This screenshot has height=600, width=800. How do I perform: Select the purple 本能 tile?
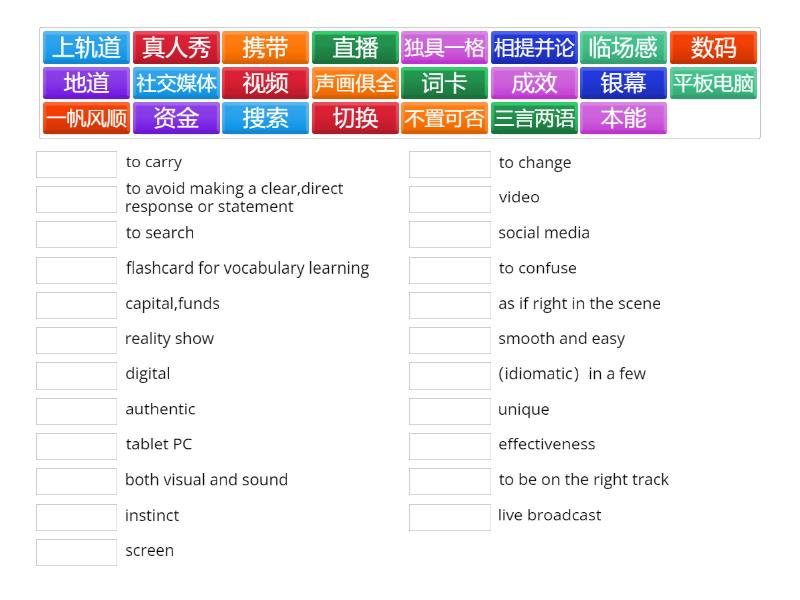(x=623, y=118)
